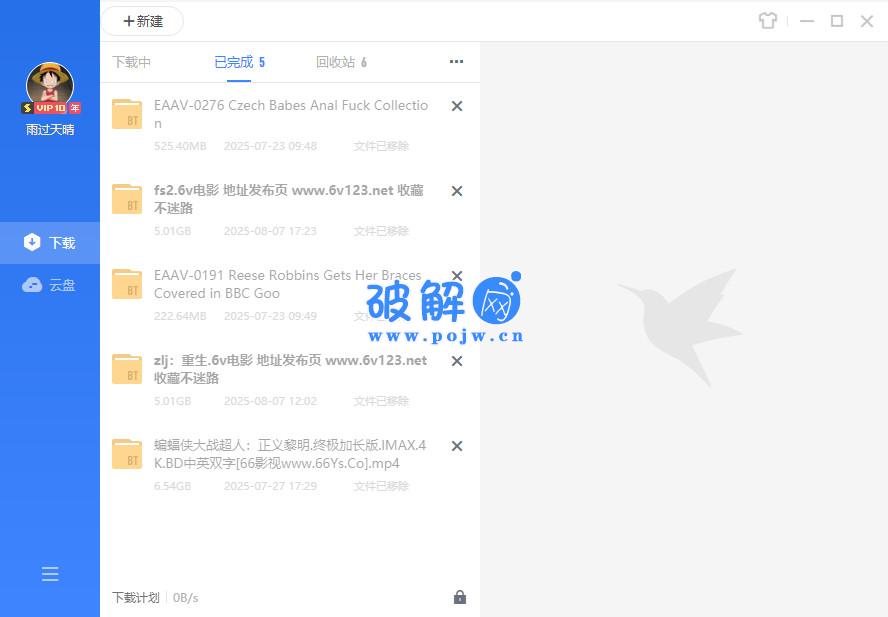Click the lock icon in the status bar

point(460,596)
